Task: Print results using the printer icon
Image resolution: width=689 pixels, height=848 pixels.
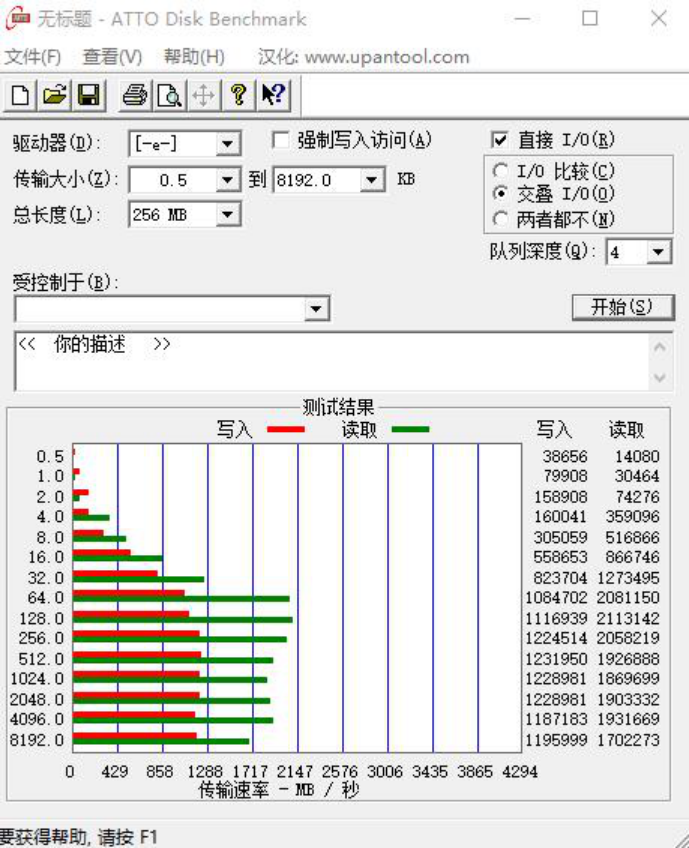Action: click(135, 95)
